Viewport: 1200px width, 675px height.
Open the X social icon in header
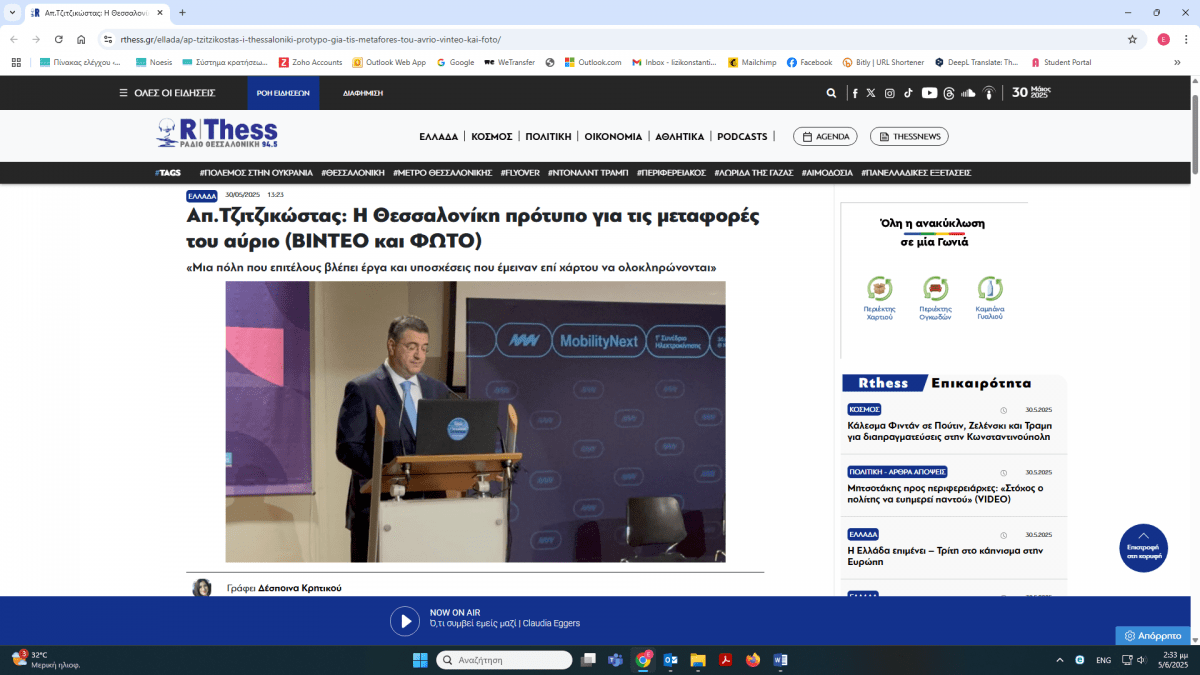tap(871, 93)
